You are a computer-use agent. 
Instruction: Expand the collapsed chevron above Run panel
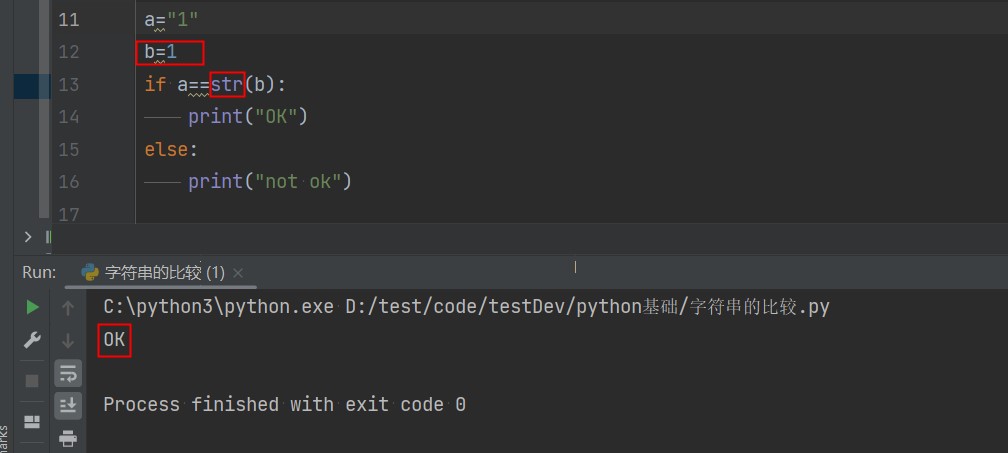point(28,237)
